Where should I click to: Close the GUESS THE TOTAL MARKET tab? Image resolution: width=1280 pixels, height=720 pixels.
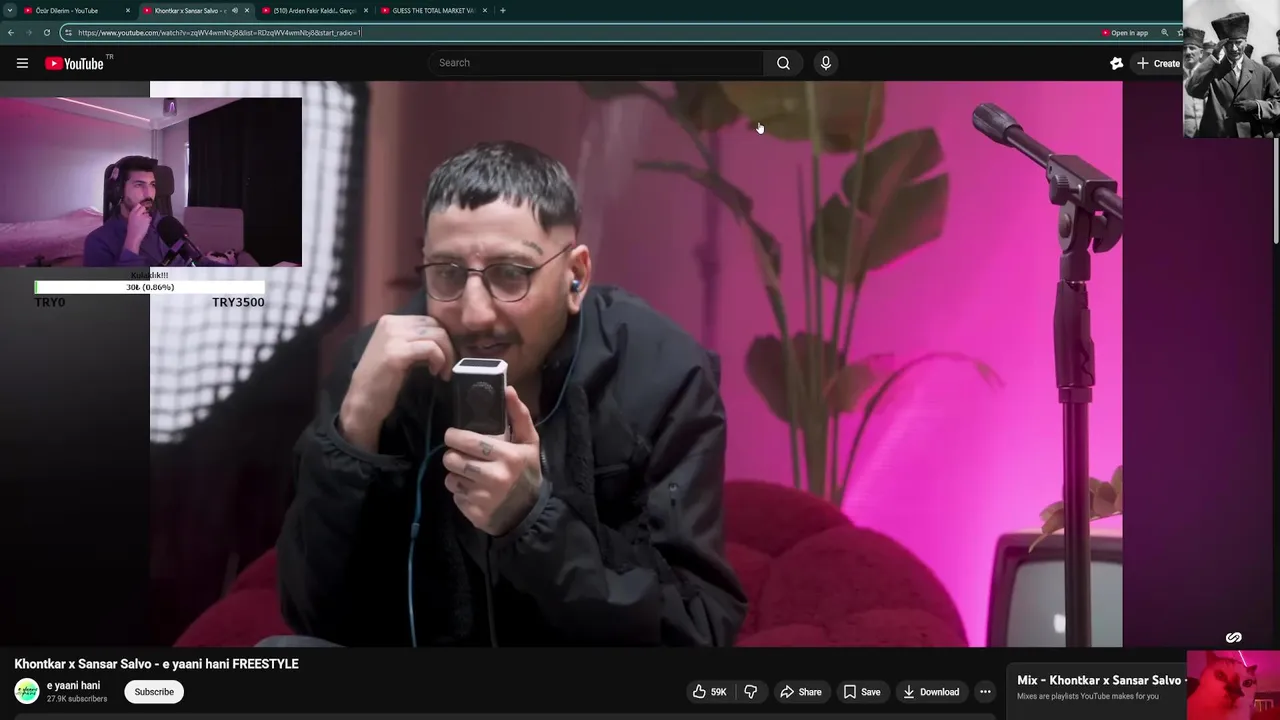[485, 11]
